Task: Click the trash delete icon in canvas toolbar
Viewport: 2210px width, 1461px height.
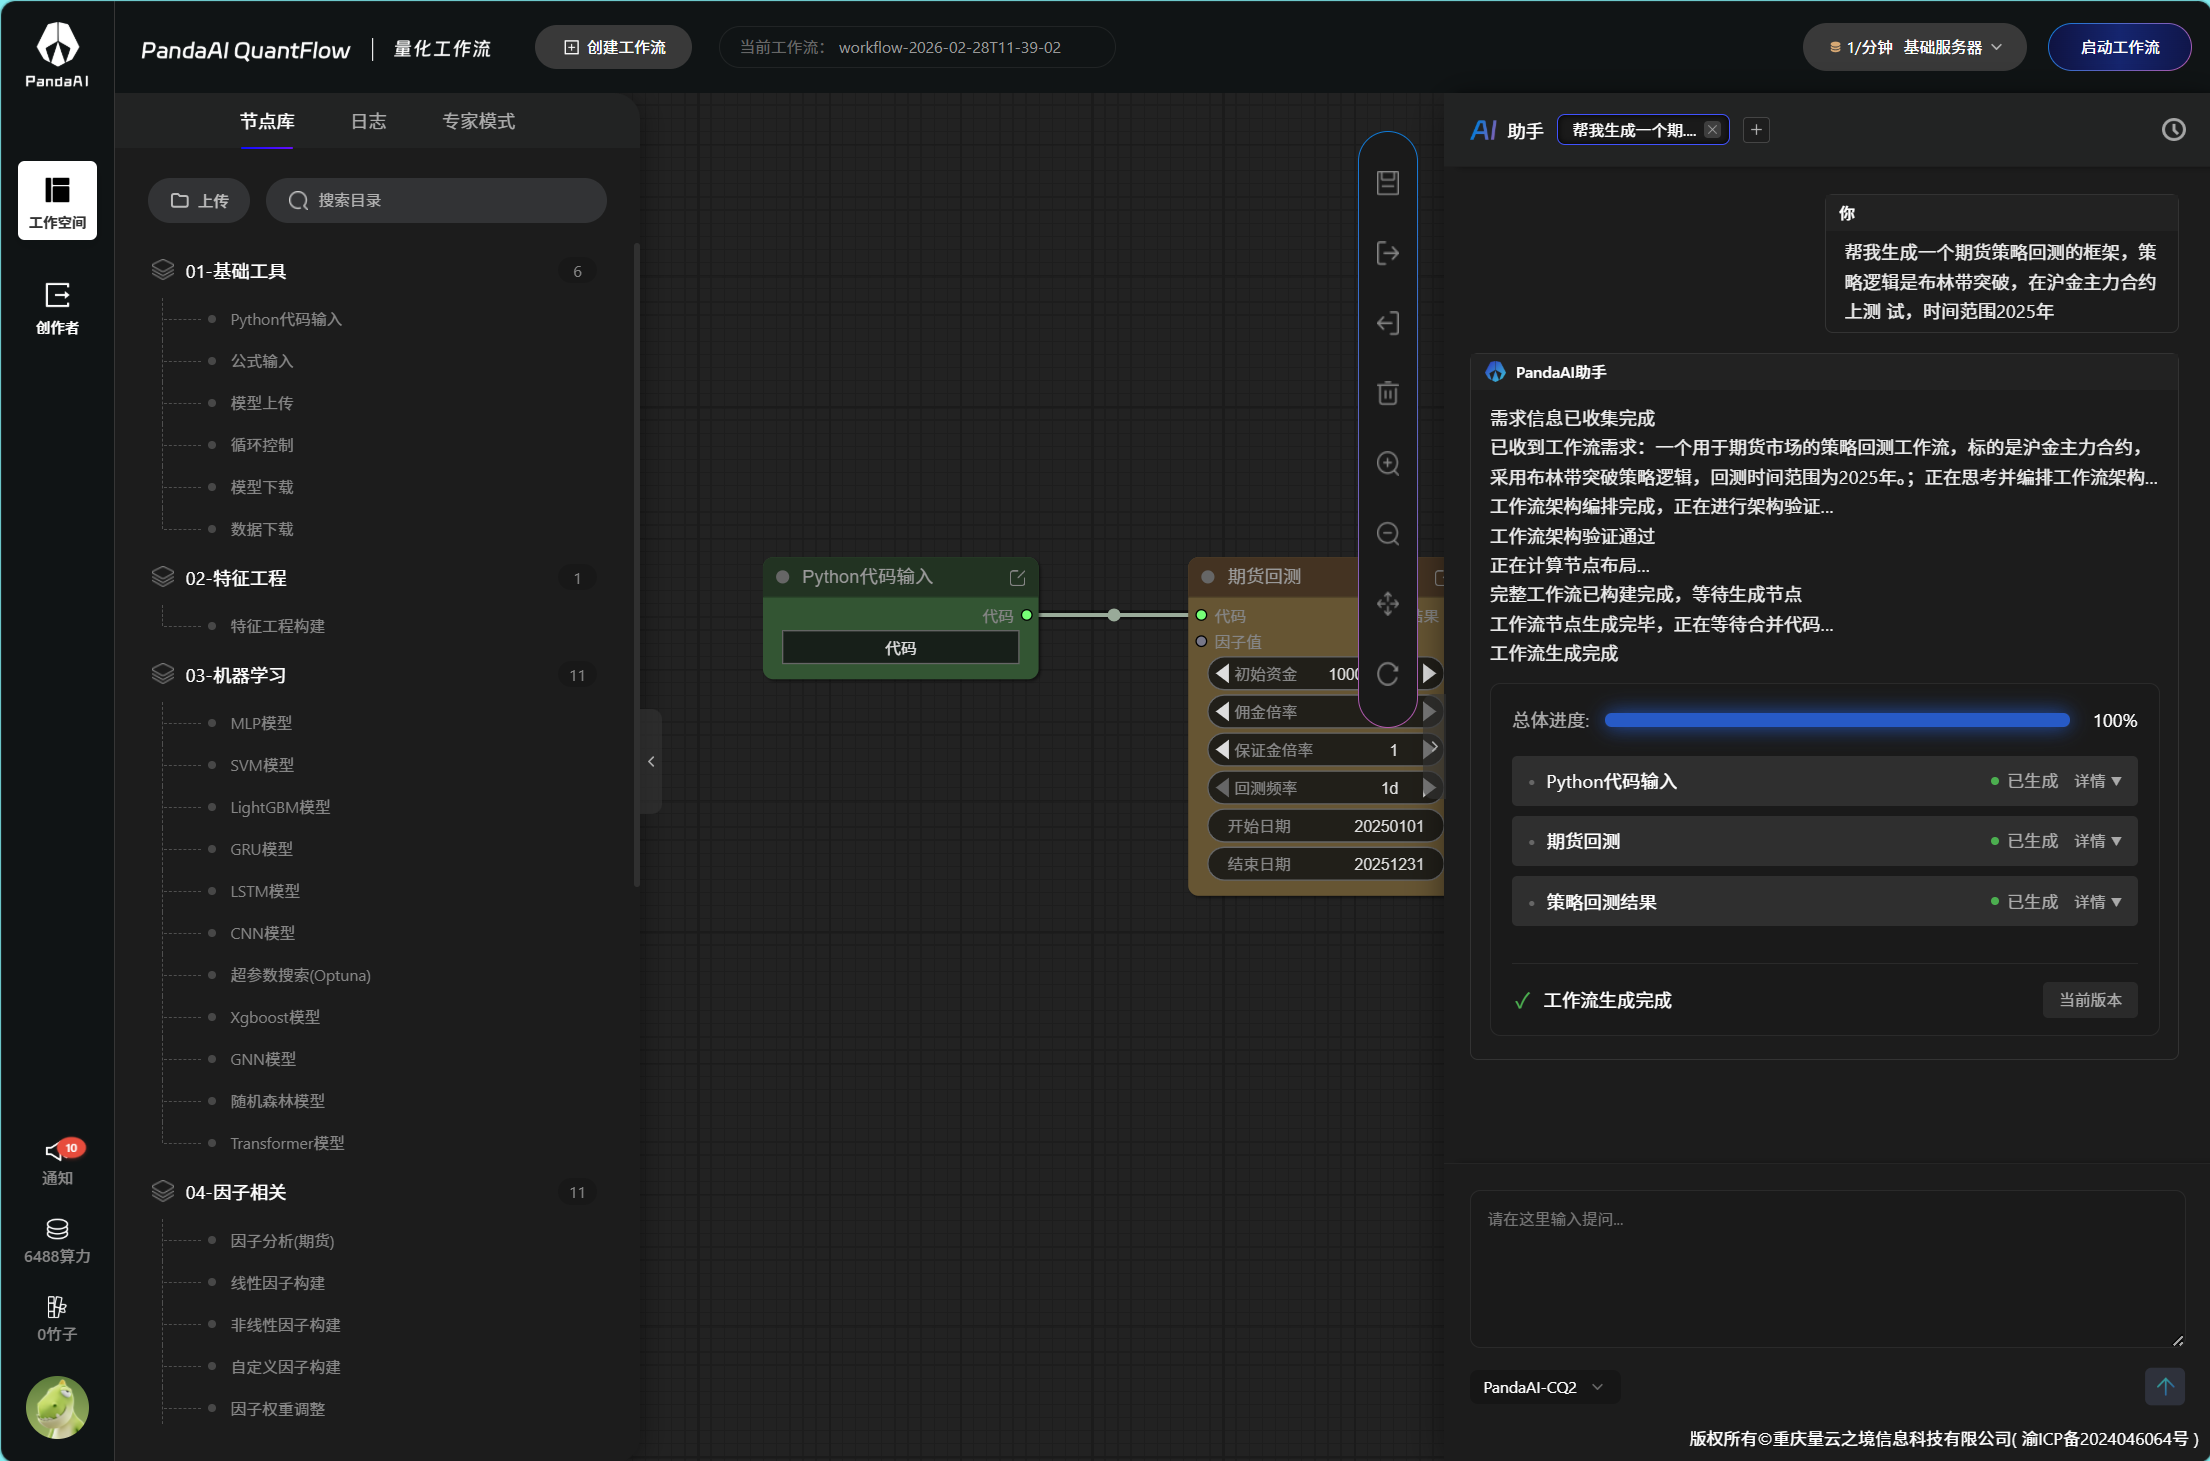Action: (x=1387, y=393)
